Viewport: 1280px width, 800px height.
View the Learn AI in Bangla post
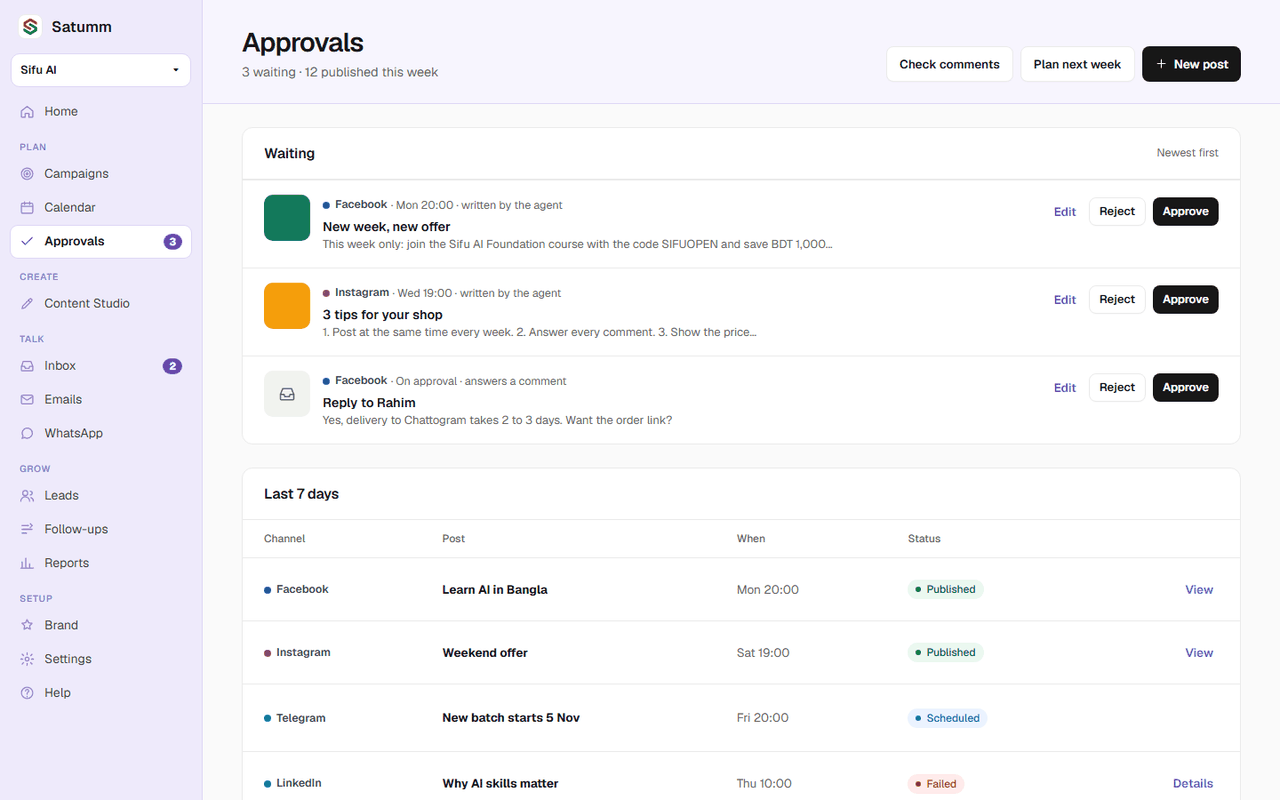tap(1199, 590)
